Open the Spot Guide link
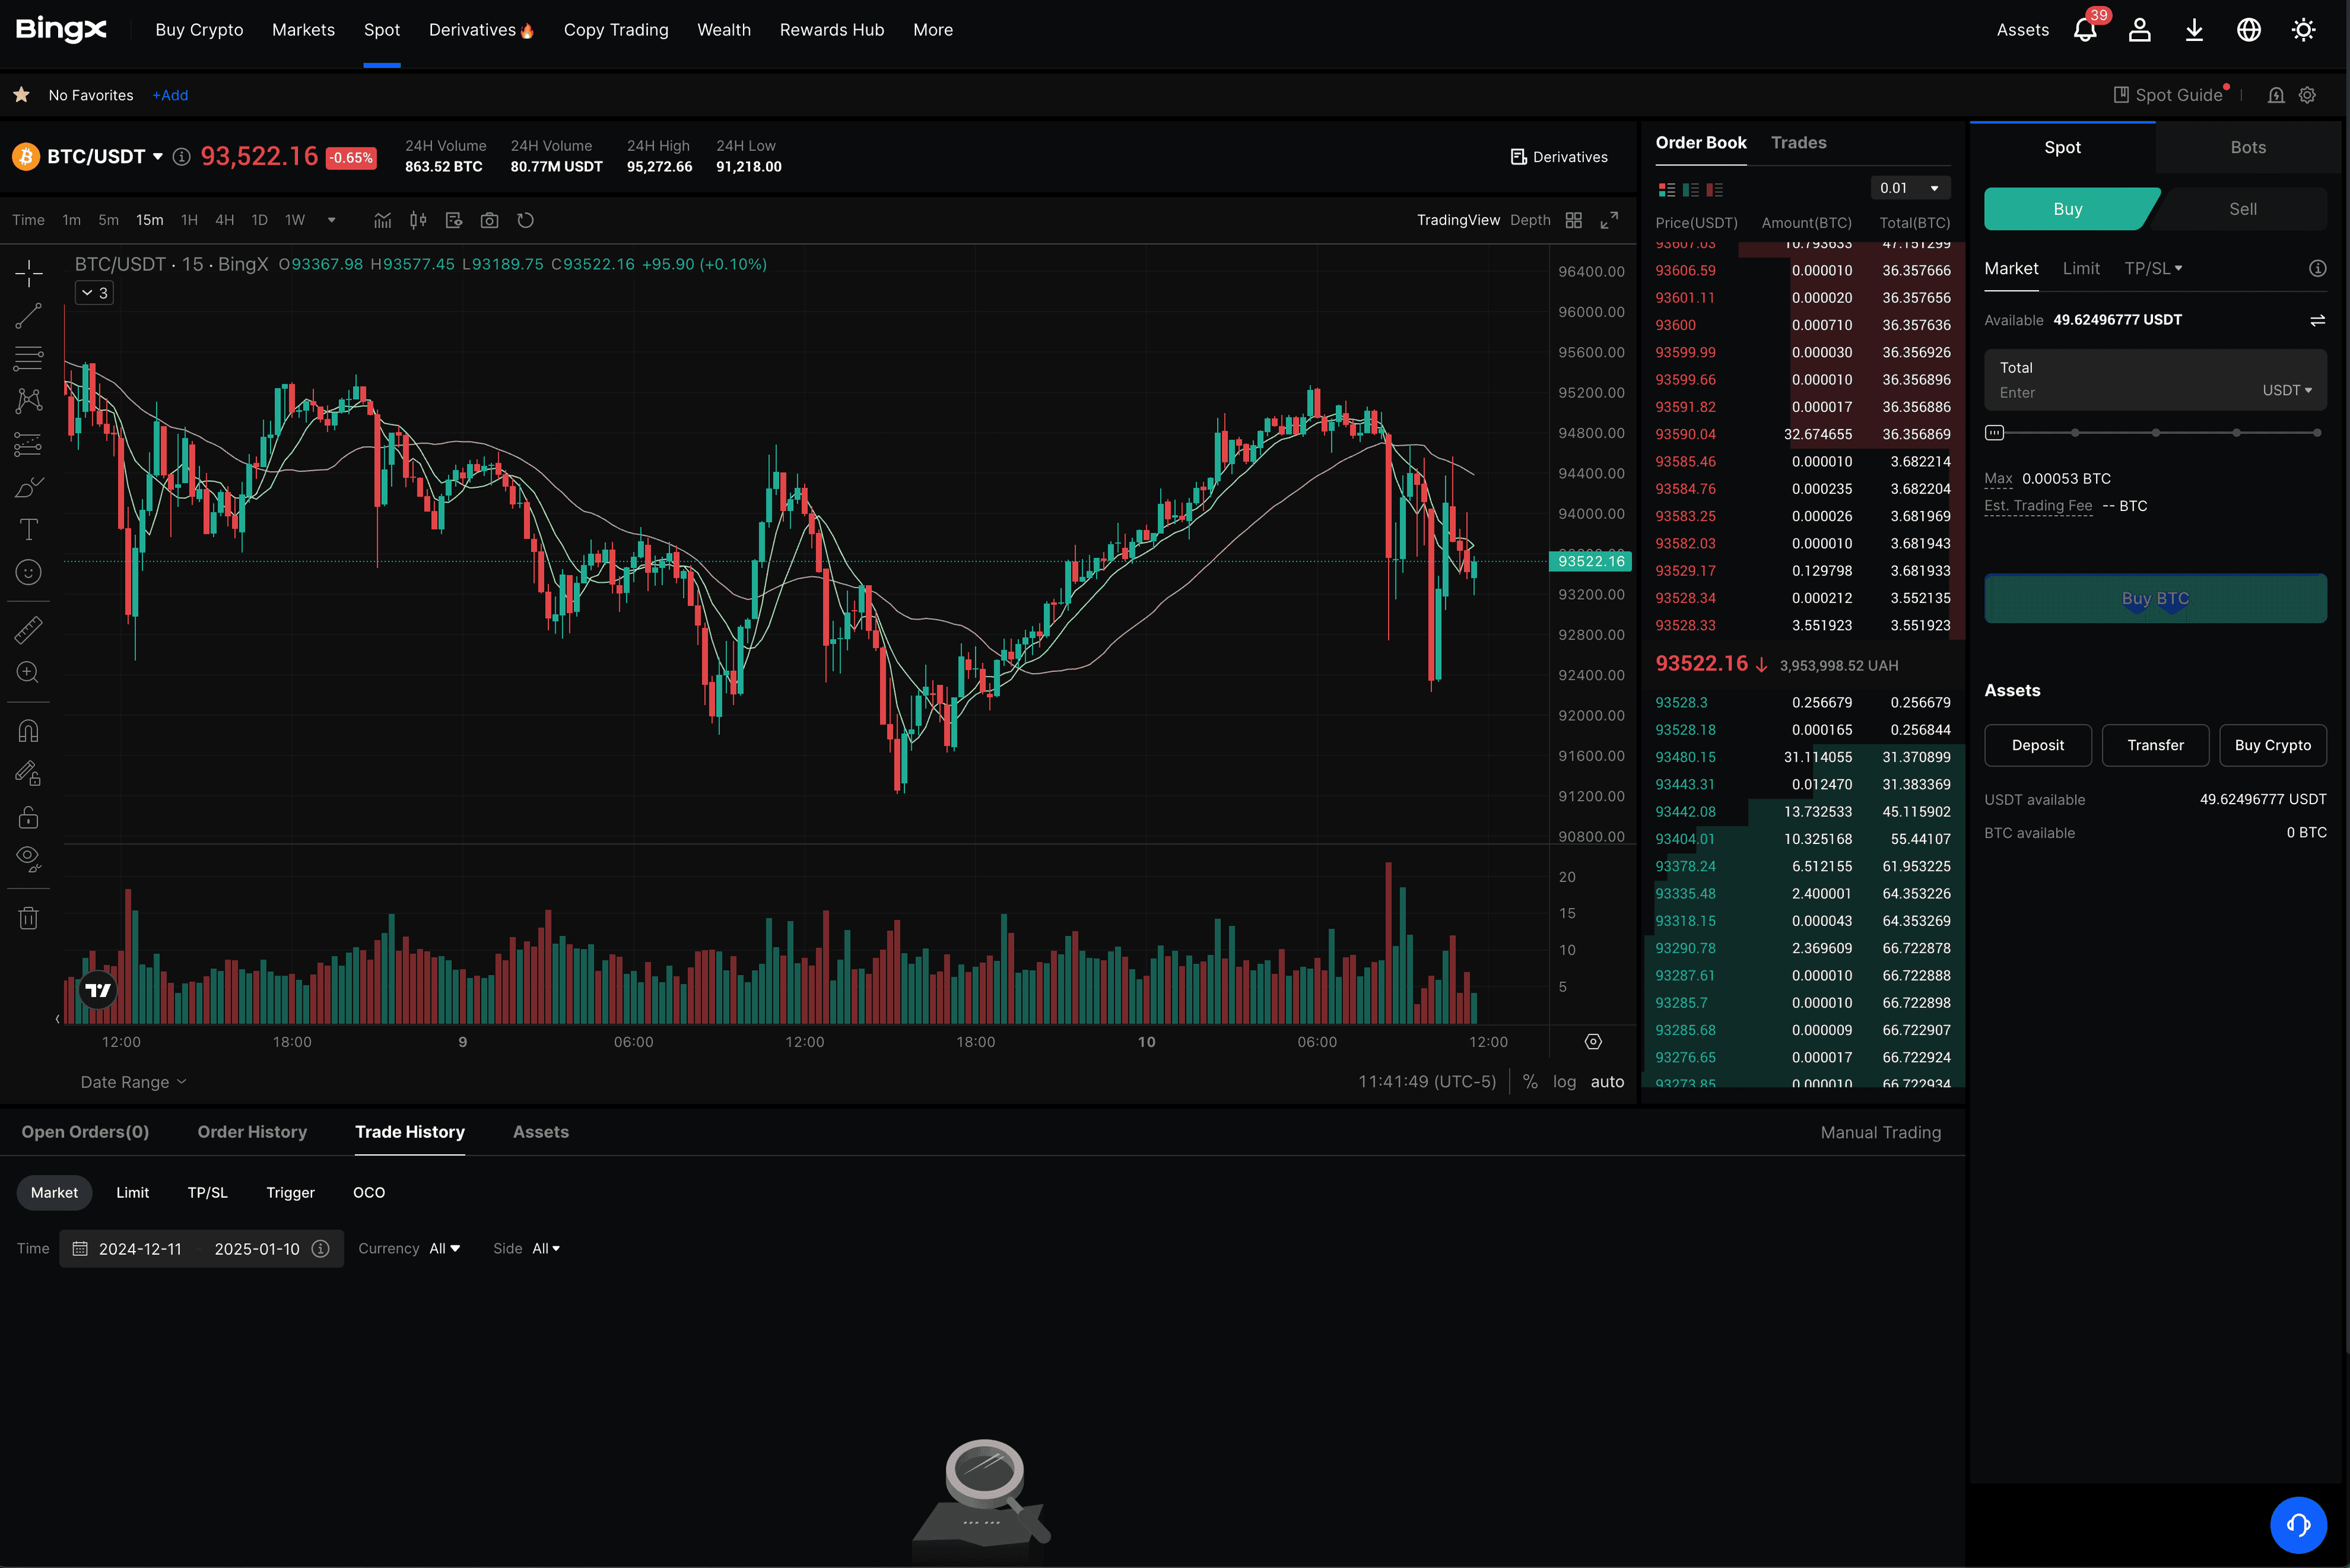 click(x=2168, y=95)
